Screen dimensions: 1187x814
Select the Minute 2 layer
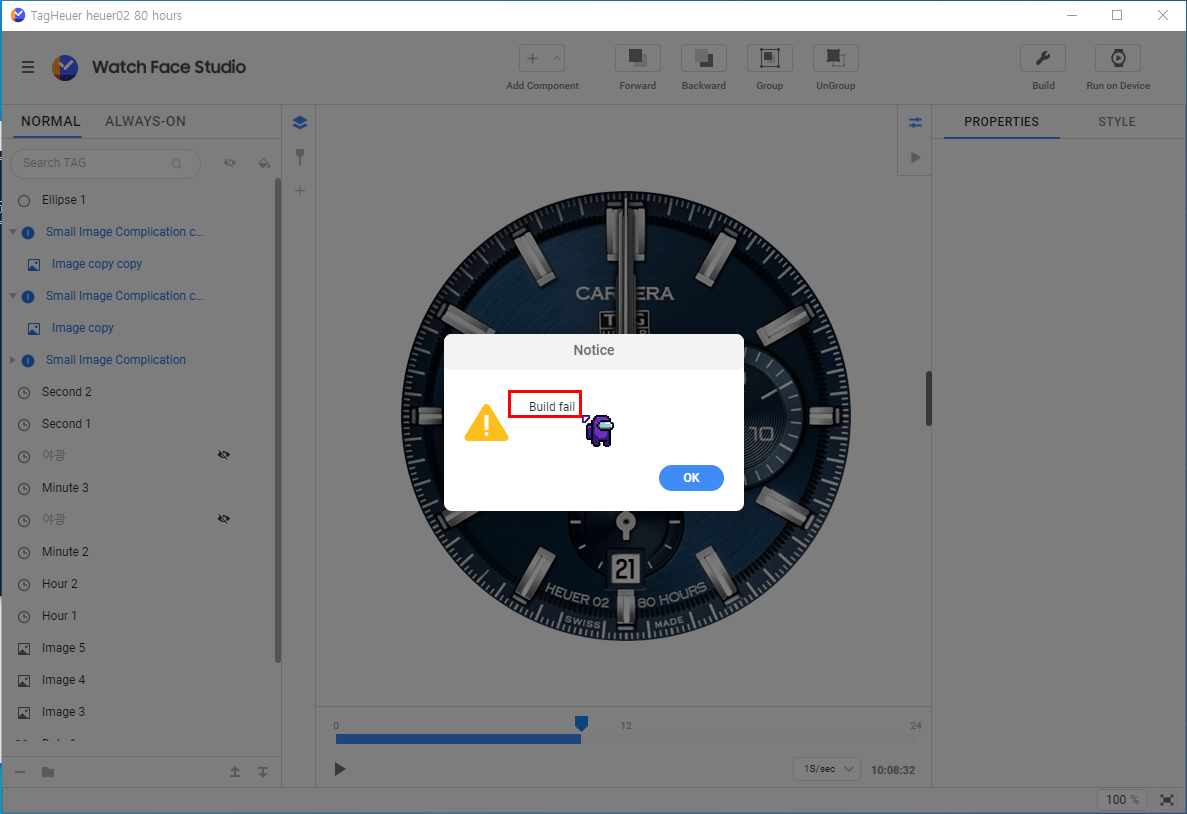[x=141, y=552]
